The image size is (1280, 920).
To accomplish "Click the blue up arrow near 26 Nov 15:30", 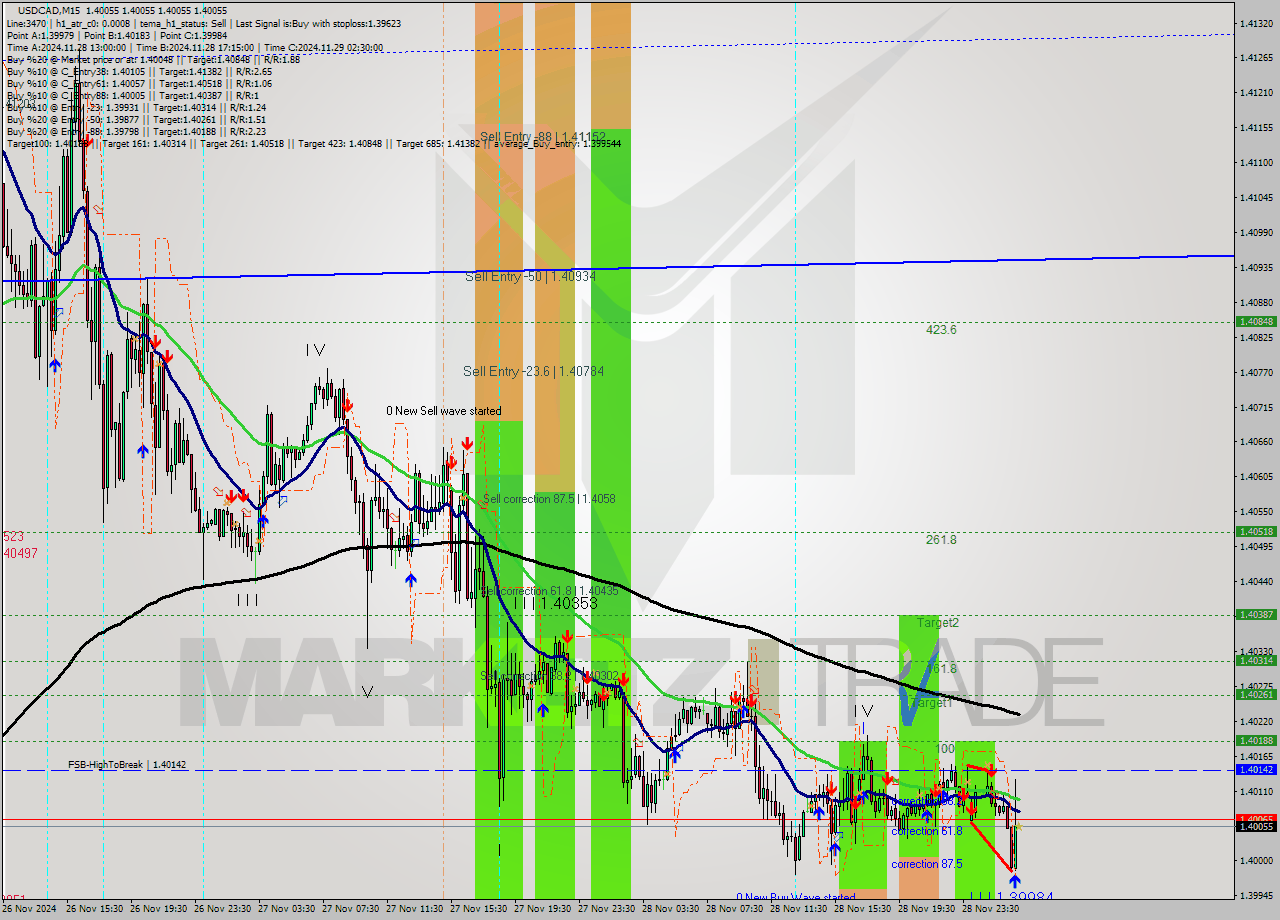I will coord(55,364).
